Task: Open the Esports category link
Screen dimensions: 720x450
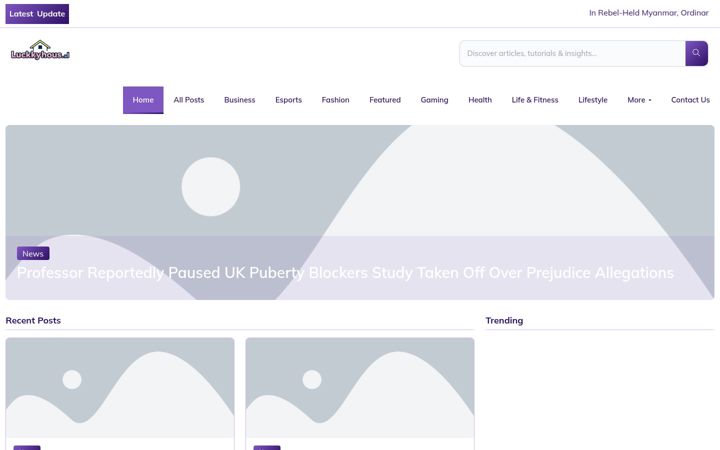Action: point(288,100)
